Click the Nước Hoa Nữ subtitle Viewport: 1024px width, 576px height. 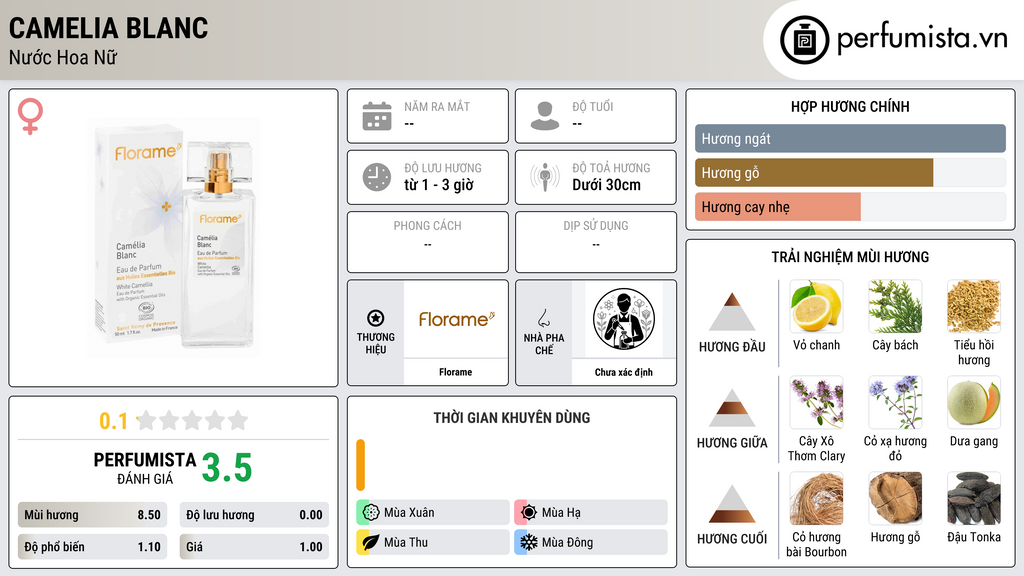pyautogui.click(x=63, y=58)
